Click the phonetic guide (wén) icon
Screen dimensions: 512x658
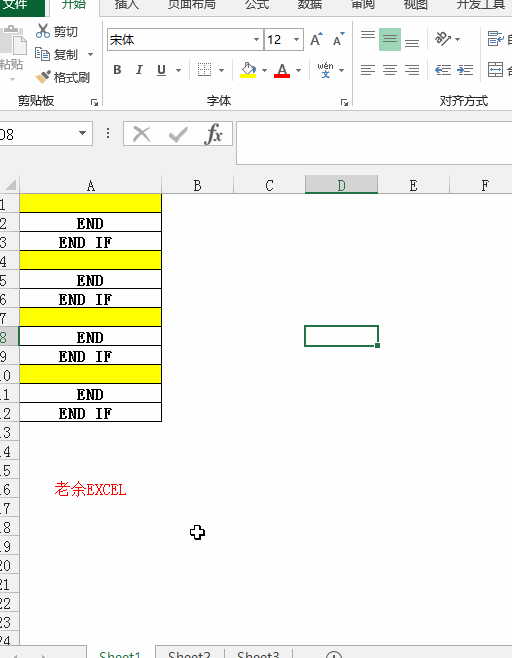pos(326,70)
